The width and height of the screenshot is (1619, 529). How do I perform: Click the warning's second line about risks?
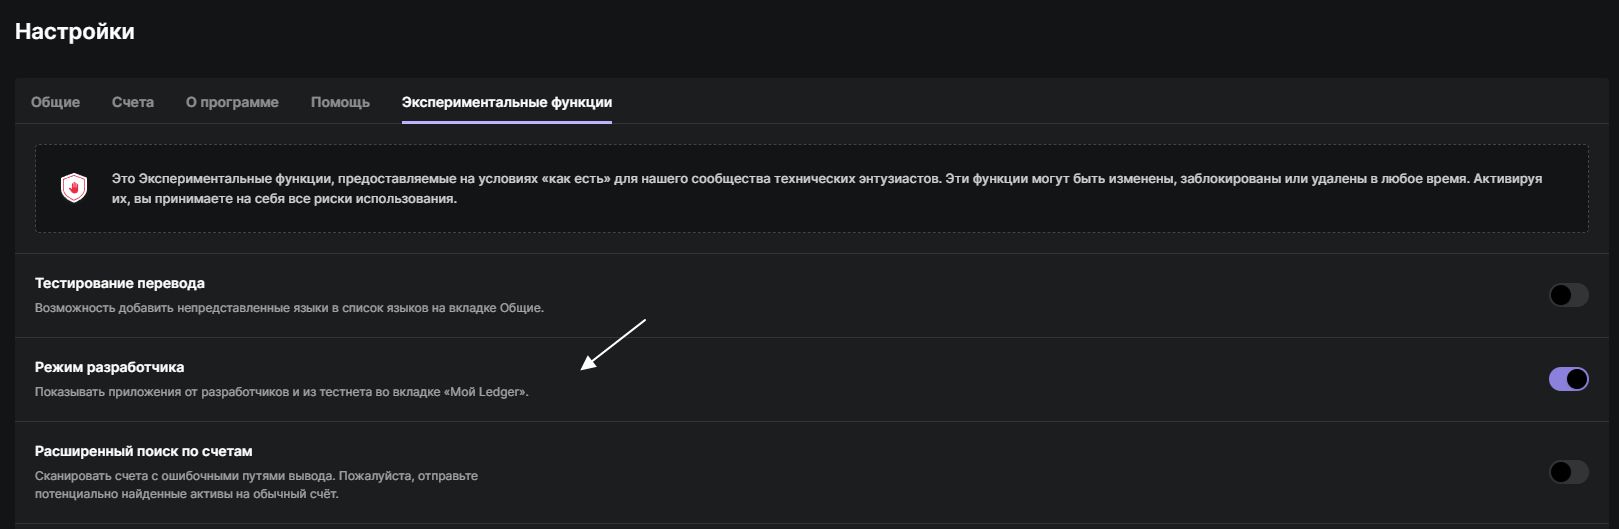(x=284, y=199)
